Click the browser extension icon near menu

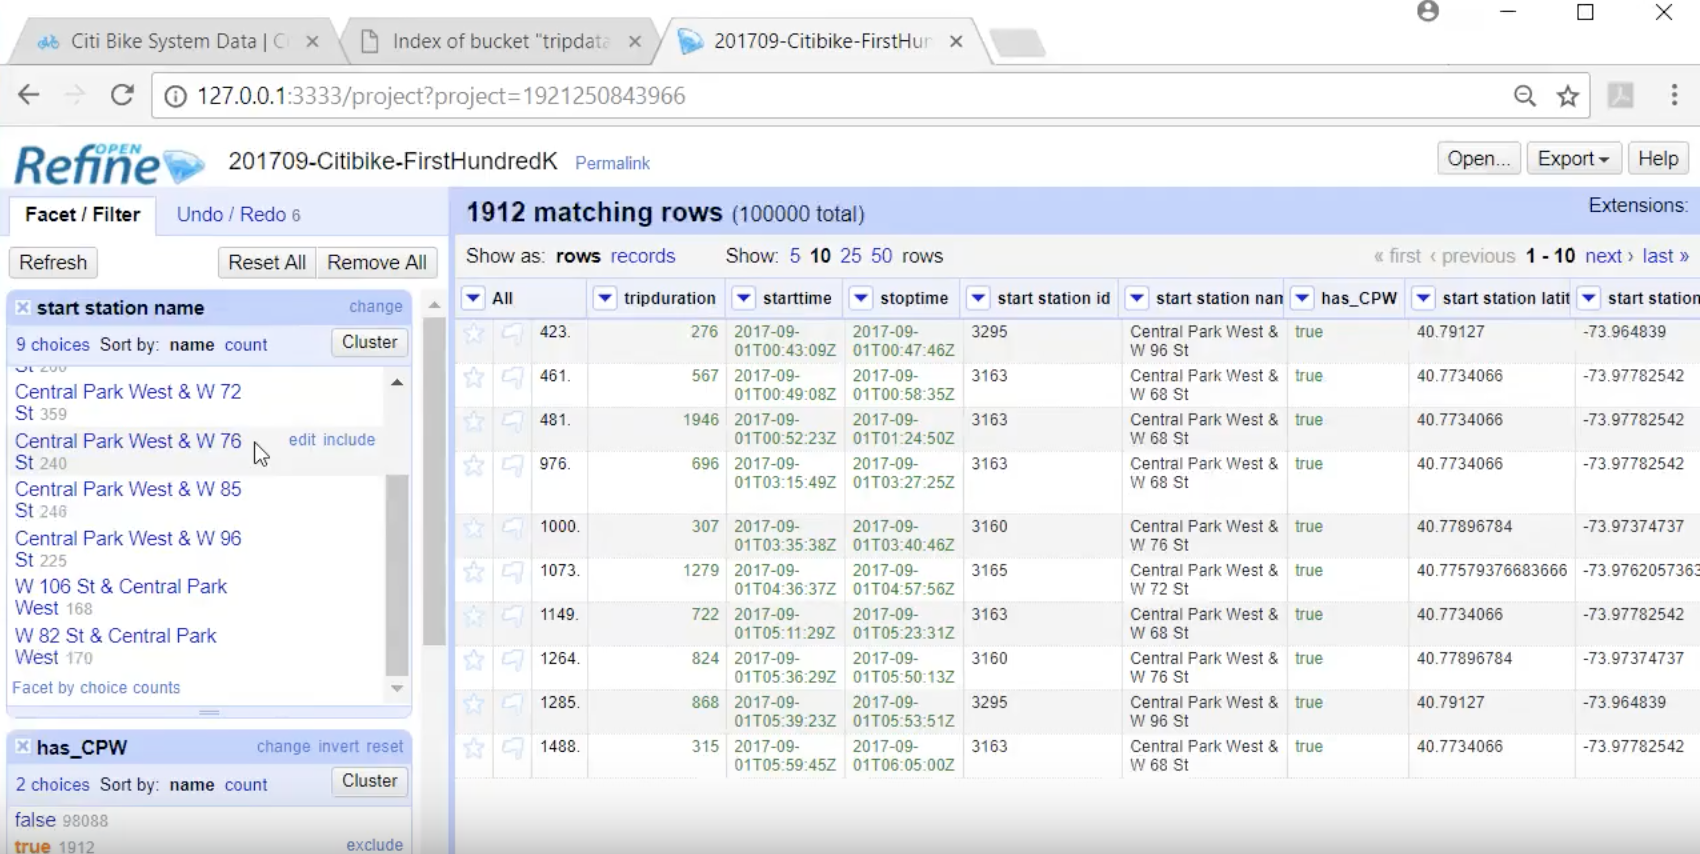pos(1620,95)
